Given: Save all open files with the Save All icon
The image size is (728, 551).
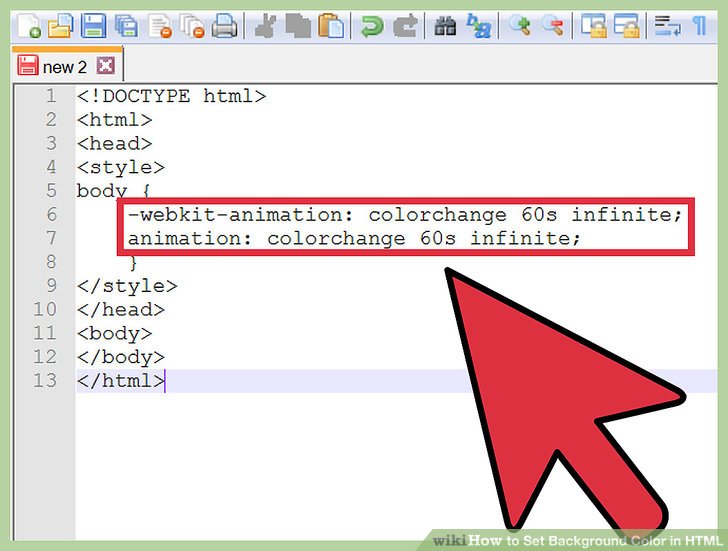Looking at the screenshot, I should pos(126,26).
